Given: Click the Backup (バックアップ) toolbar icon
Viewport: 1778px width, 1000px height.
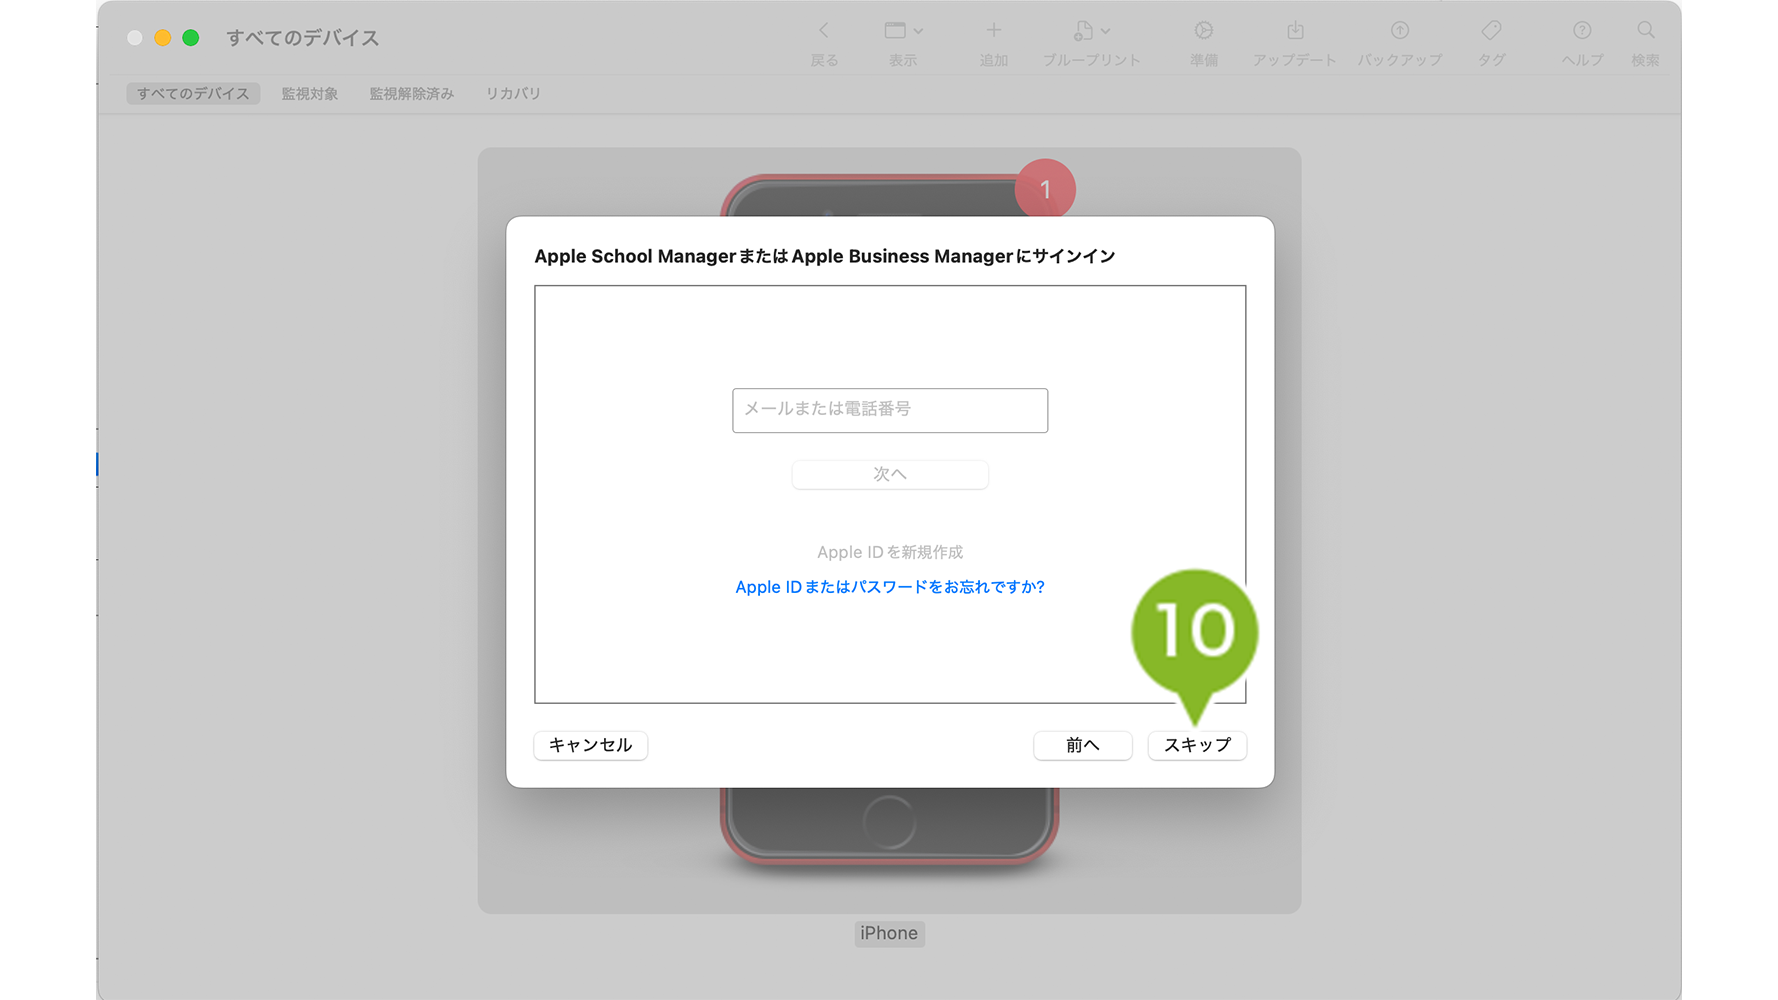Looking at the screenshot, I should click(x=1399, y=31).
